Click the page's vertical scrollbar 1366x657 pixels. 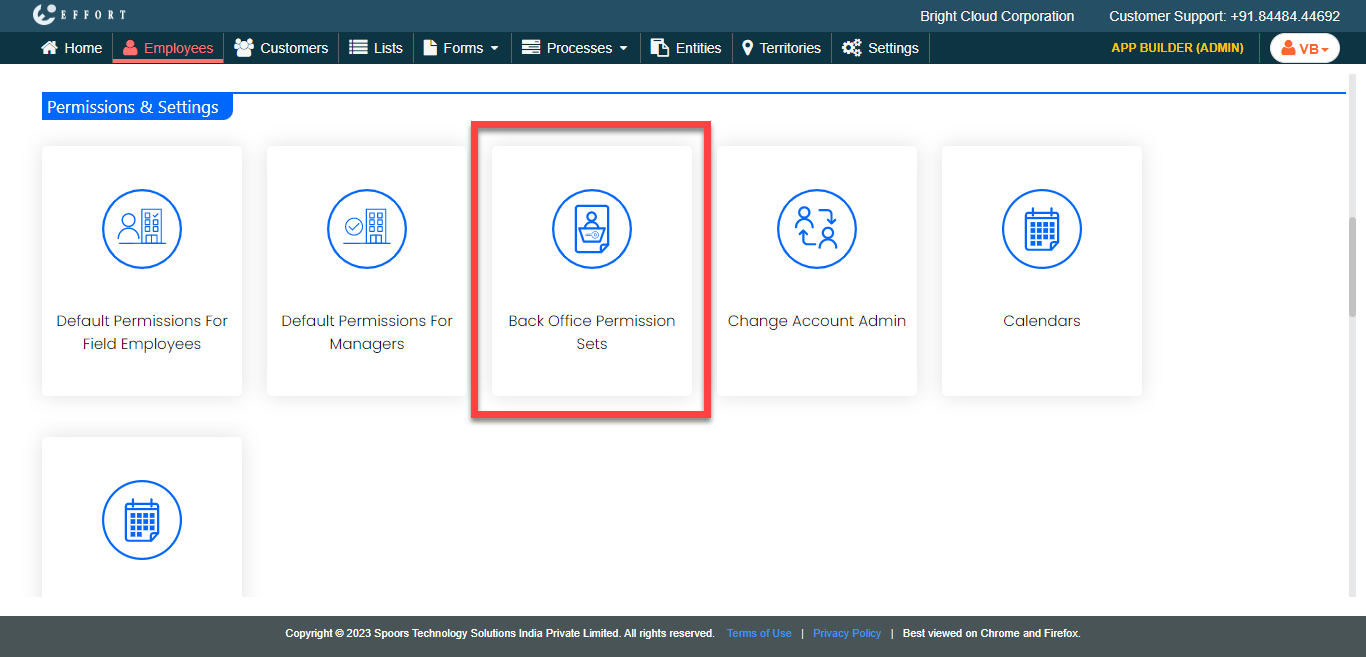click(1353, 266)
